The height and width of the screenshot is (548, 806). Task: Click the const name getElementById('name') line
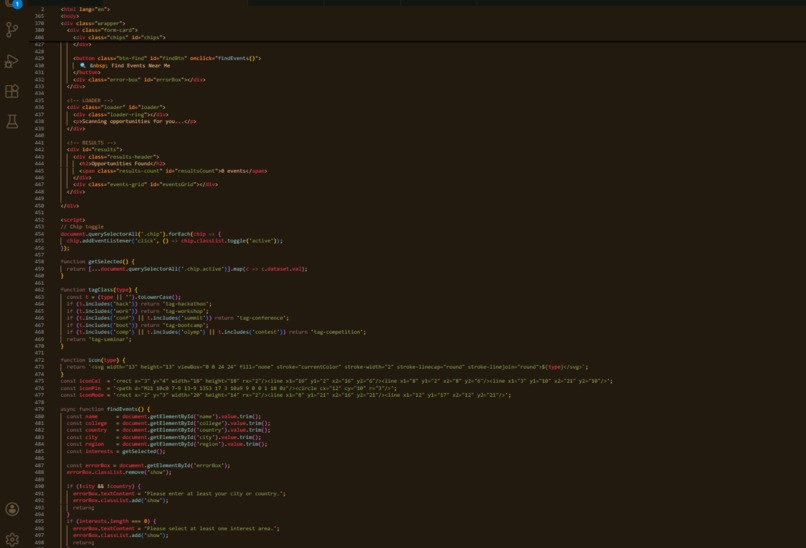(x=163, y=416)
